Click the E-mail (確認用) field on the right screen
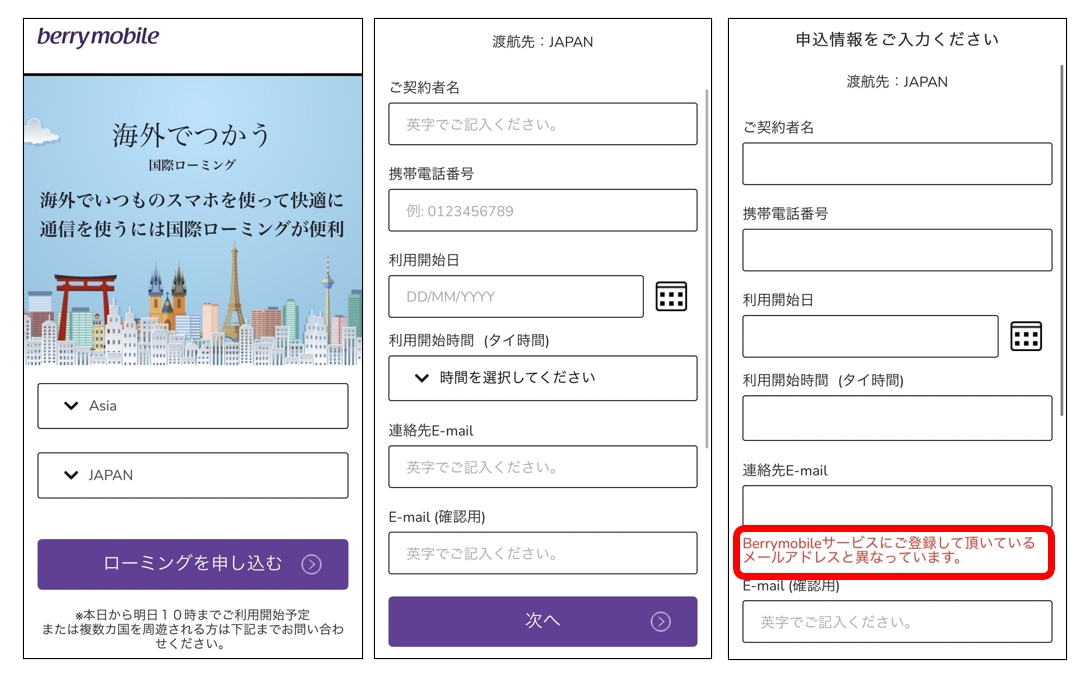Screen dimensions: 1089x675 [897, 622]
